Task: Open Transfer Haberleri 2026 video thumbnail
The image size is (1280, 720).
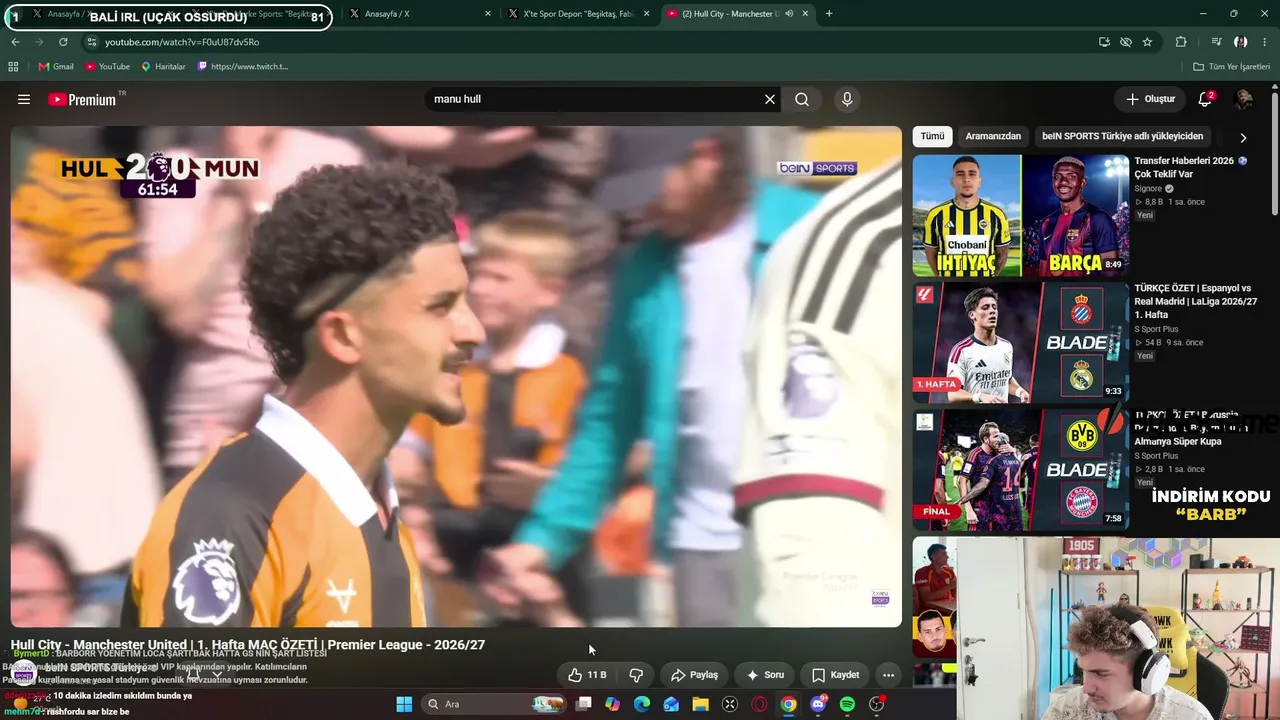Action: coord(1021,215)
